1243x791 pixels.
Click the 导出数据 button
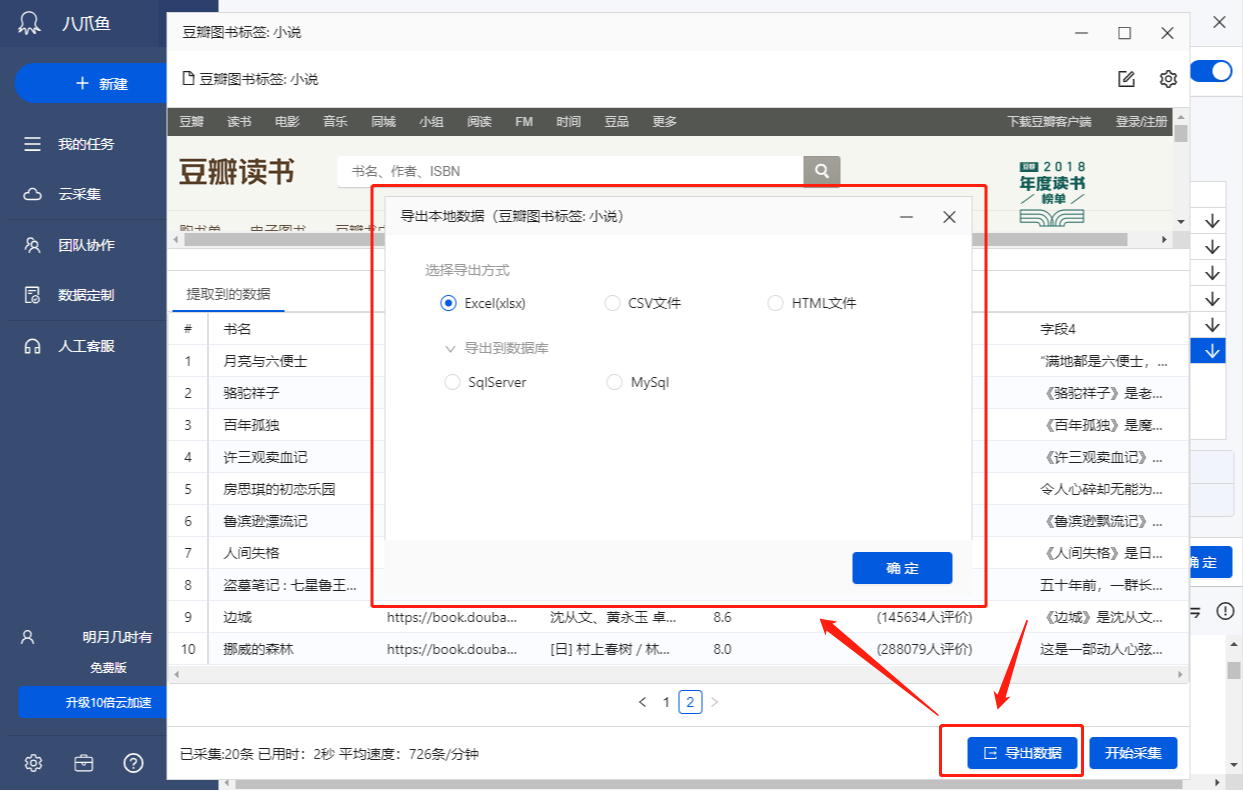click(x=1022, y=753)
